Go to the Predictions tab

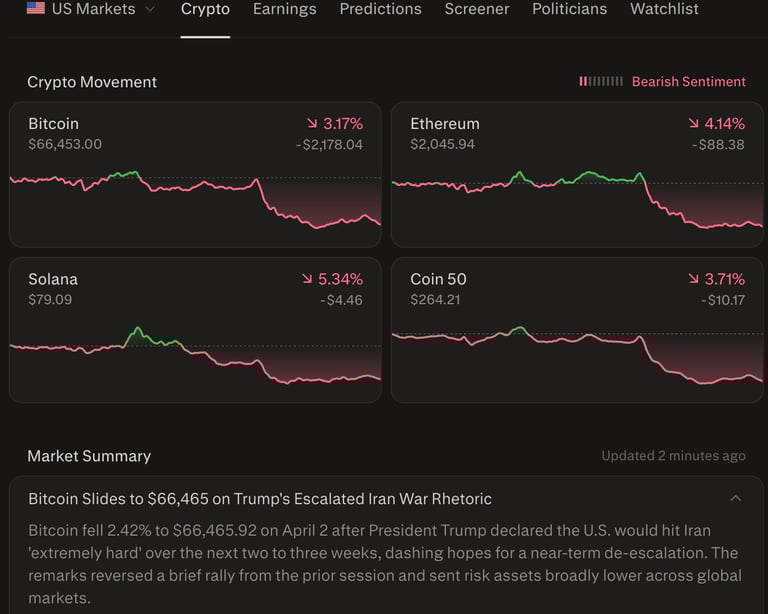[x=380, y=9]
